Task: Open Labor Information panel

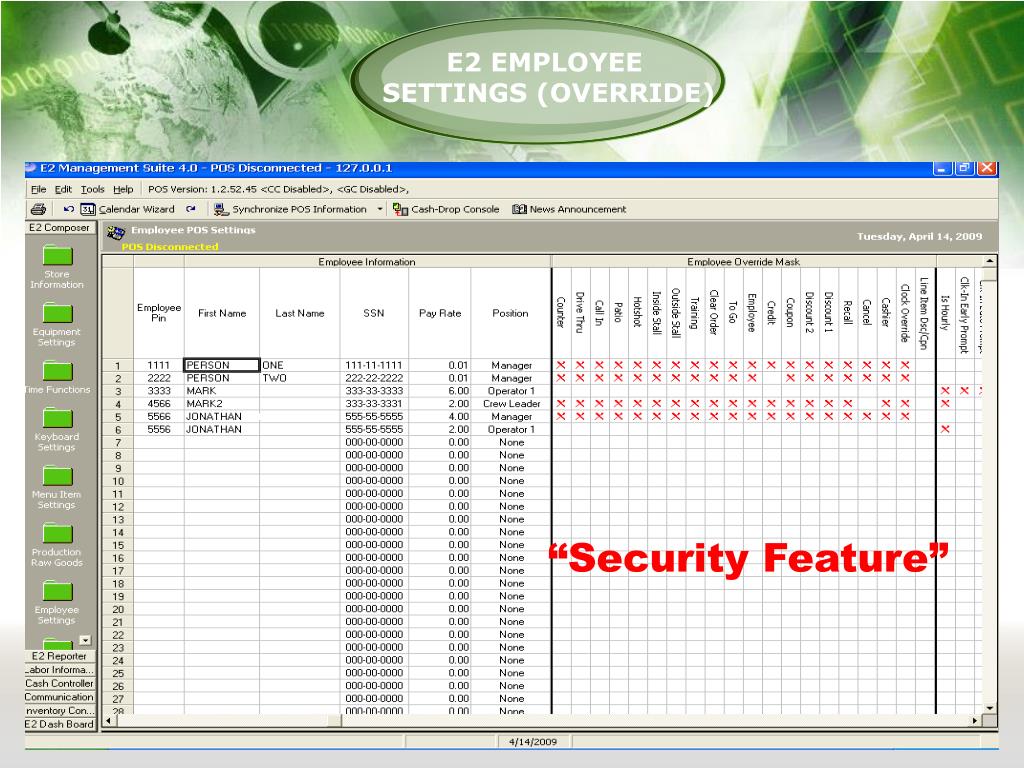Action: [x=59, y=669]
